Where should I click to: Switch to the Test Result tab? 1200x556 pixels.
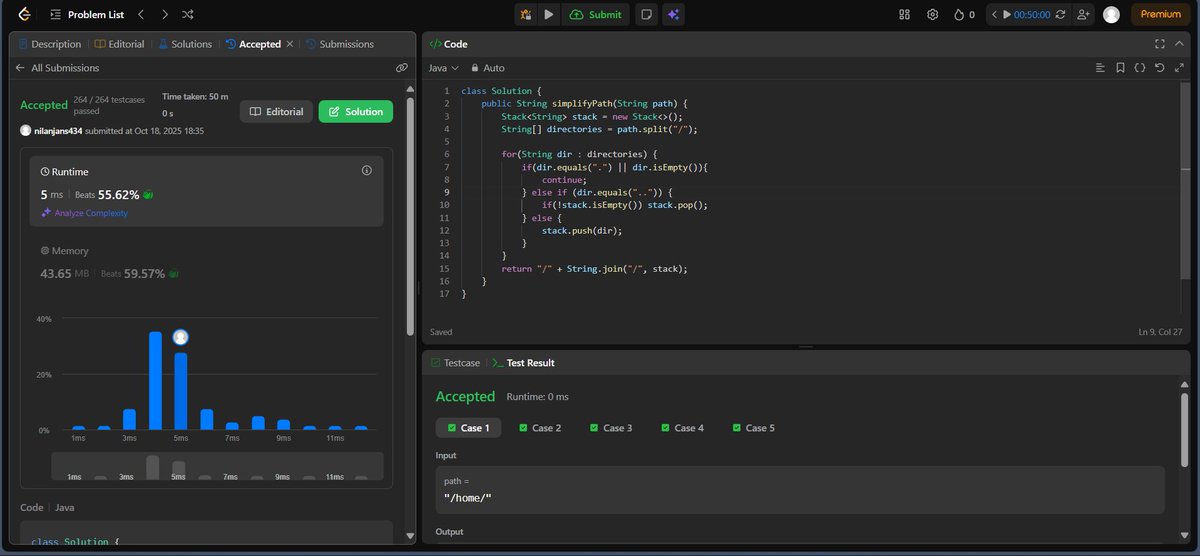(x=523, y=363)
